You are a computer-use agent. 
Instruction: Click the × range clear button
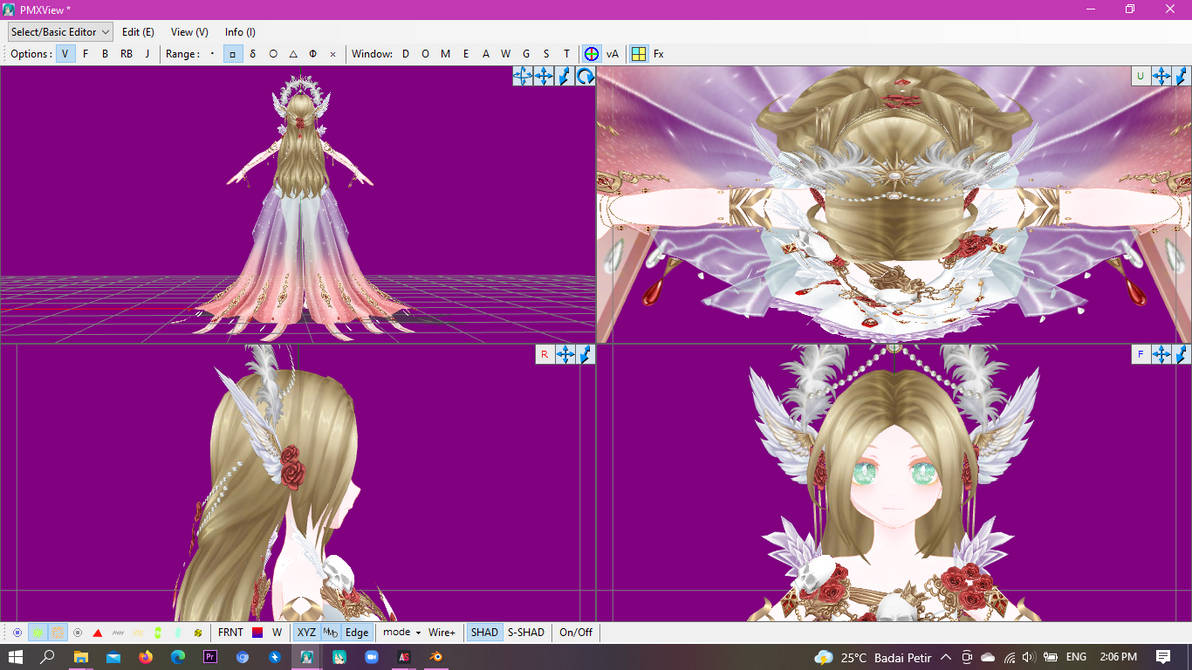click(332, 54)
